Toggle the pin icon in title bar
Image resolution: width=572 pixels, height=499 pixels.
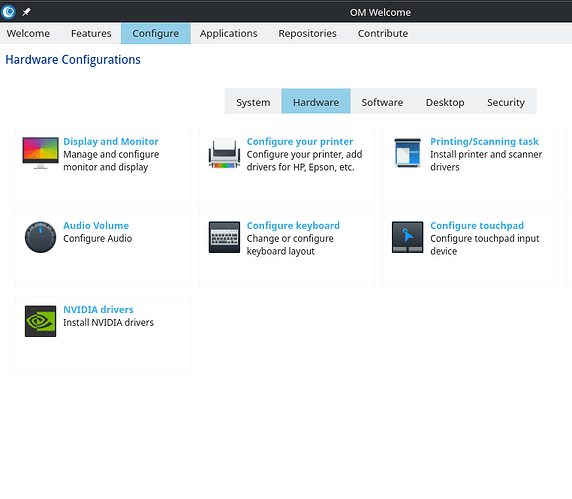(26, 12)
